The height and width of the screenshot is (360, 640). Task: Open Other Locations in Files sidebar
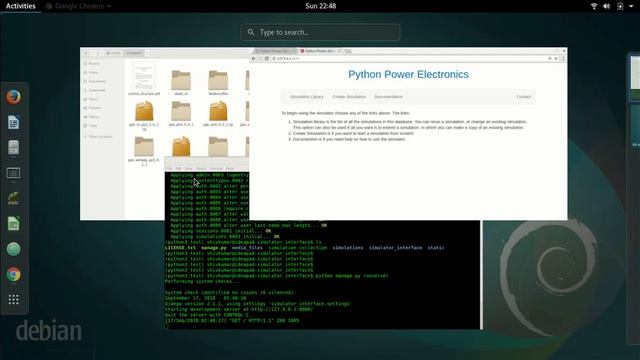pyautogui.click(x=98, y=137)
